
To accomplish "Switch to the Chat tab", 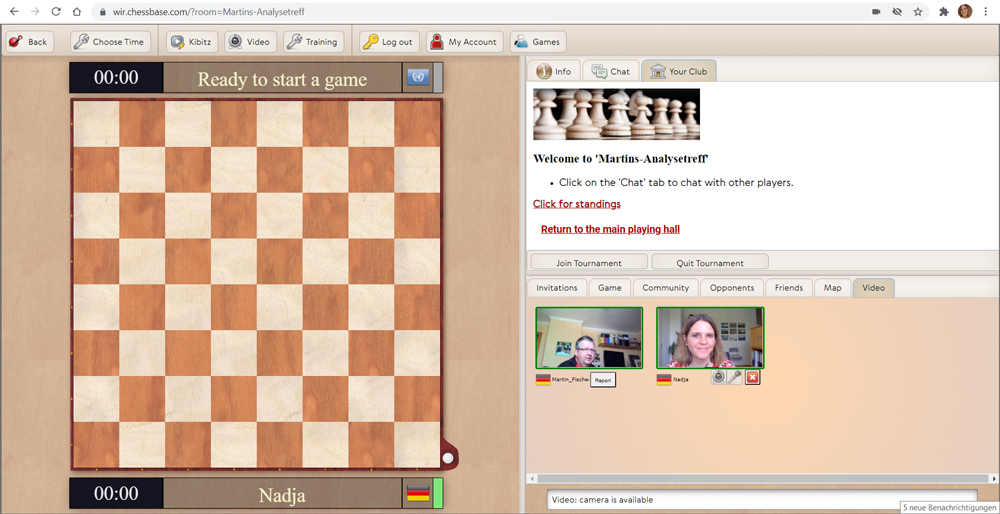I will pyautogui.click(x=611, y=72).
